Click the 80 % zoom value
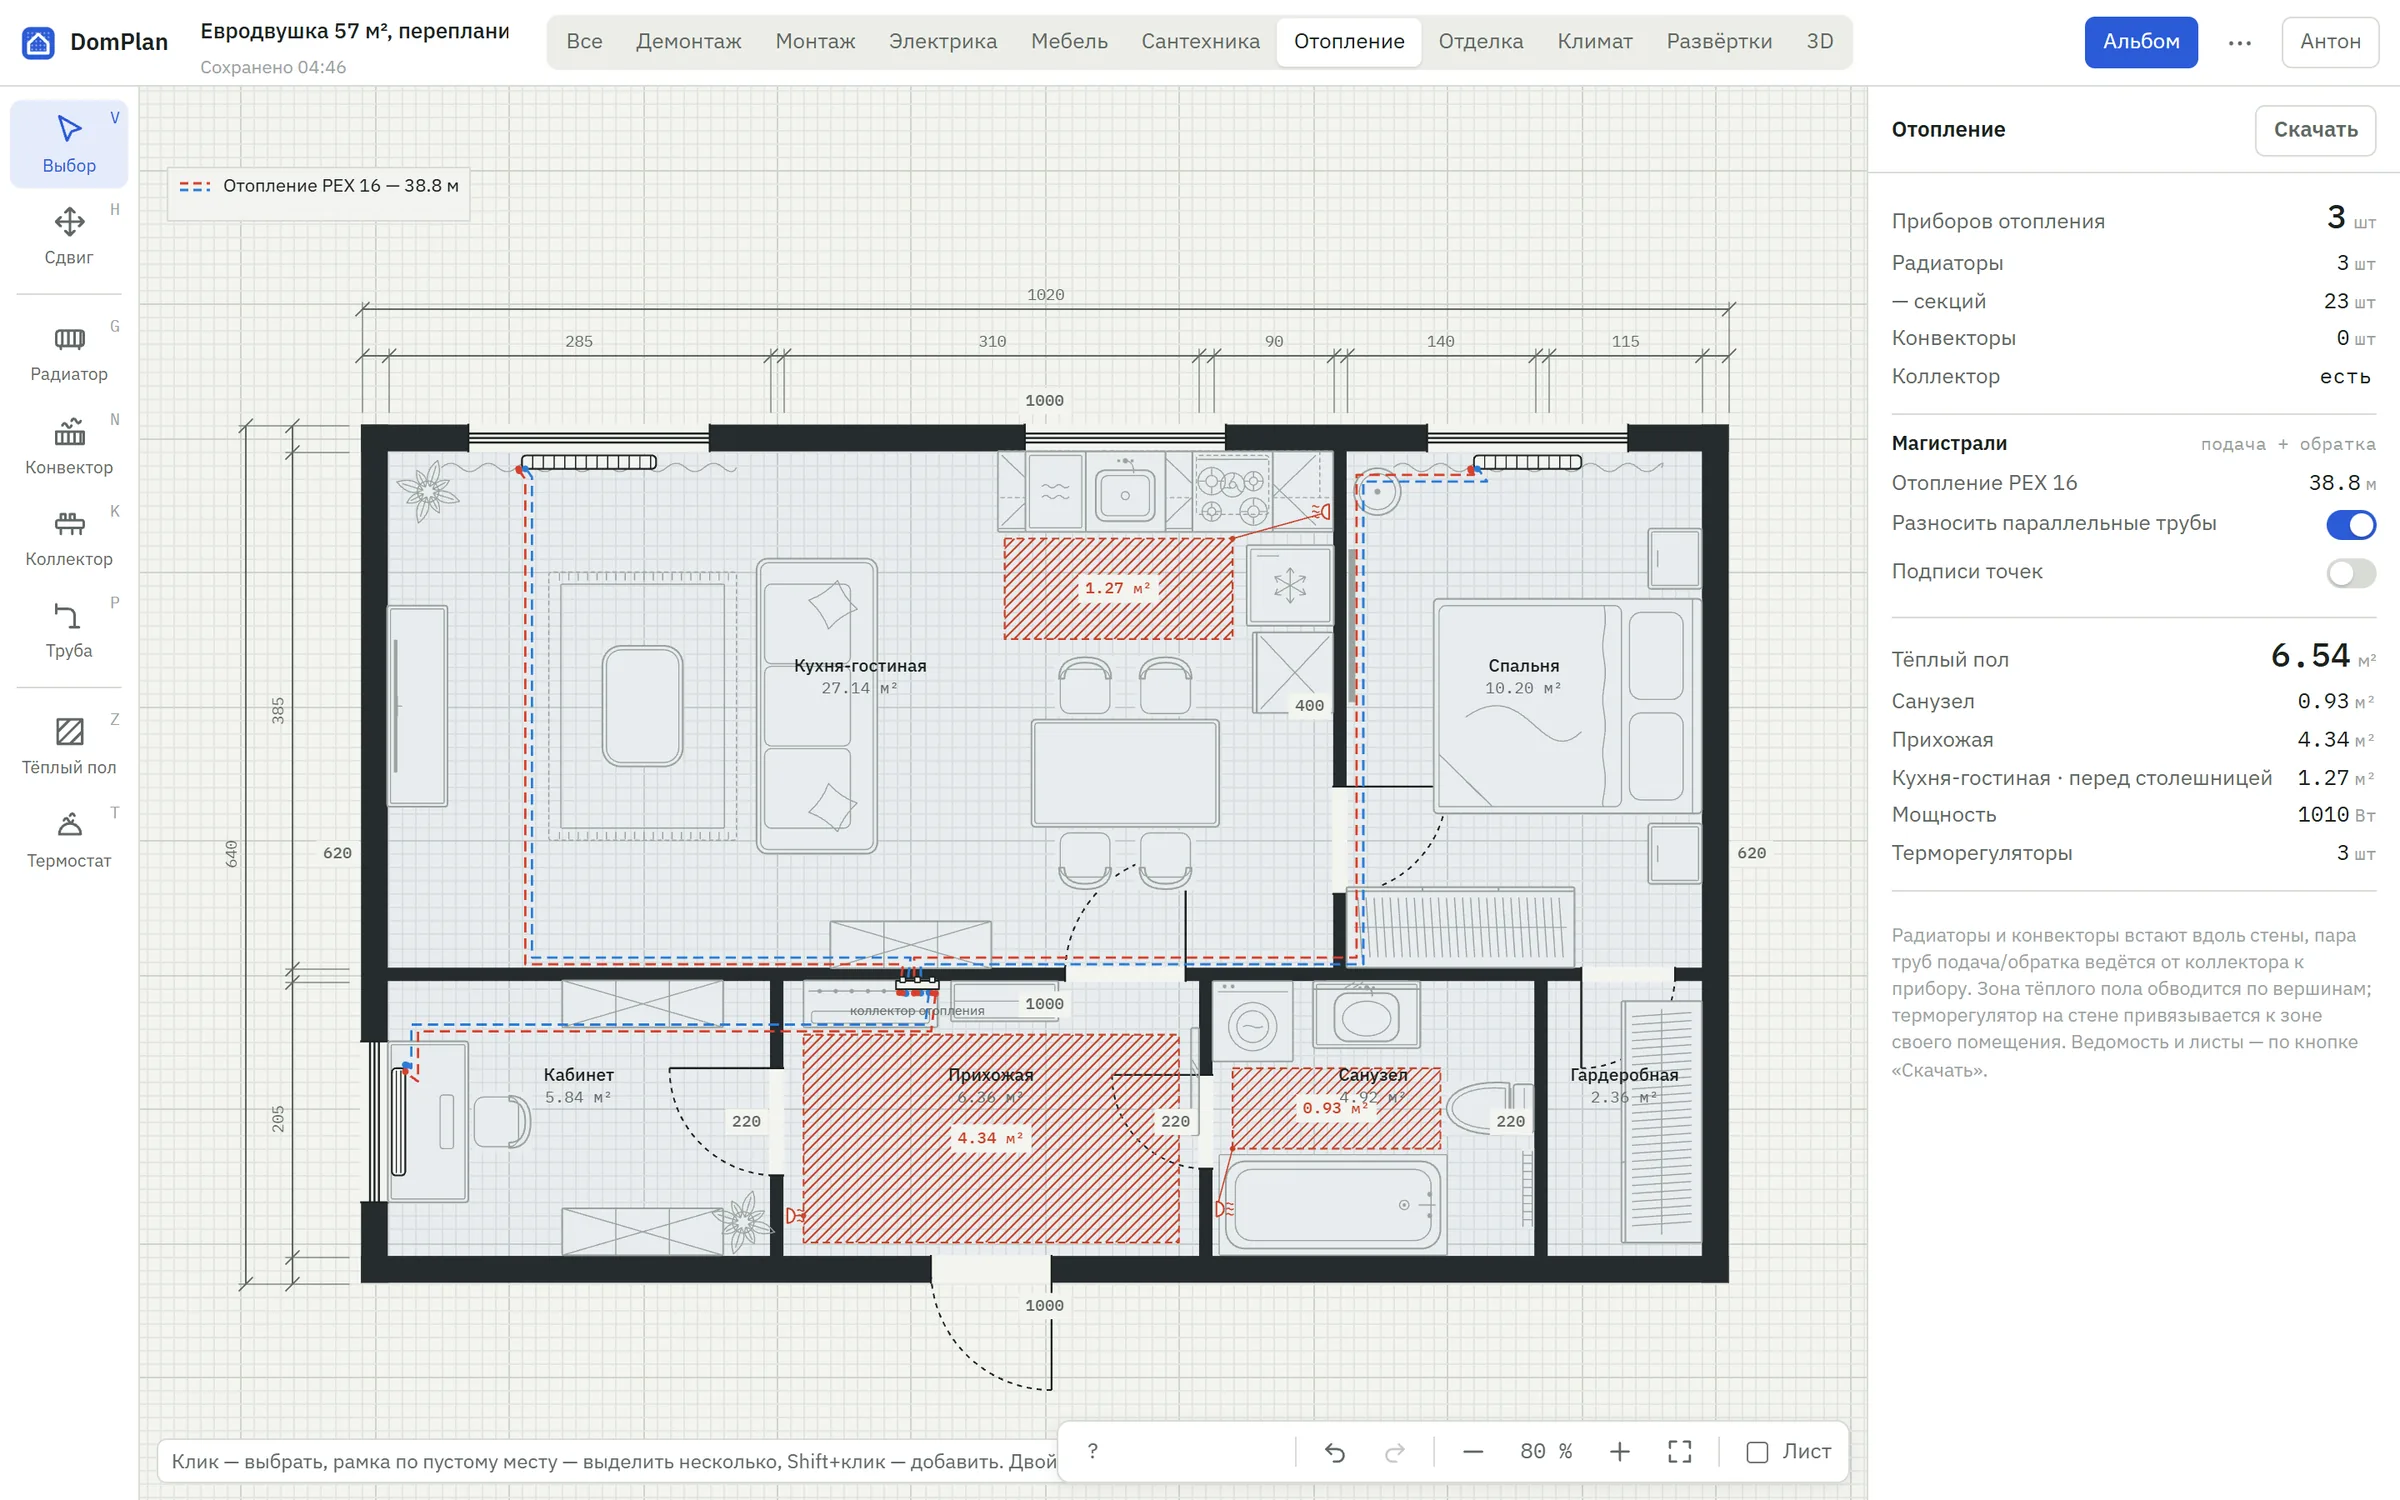This screenshot has width=2400, height=1500. (1546, 1451)
